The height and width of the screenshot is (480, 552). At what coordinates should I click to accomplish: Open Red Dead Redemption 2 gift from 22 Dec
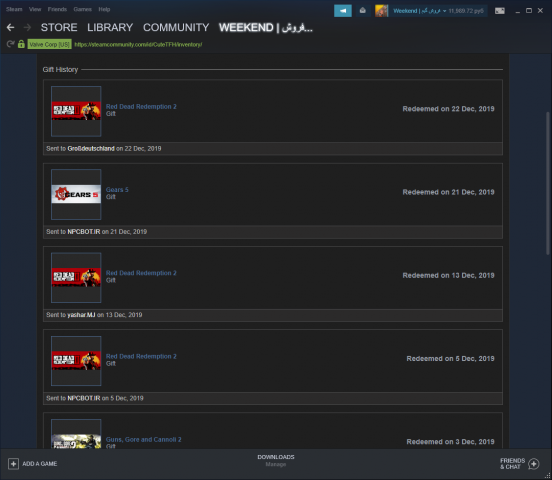click(141, 106)
